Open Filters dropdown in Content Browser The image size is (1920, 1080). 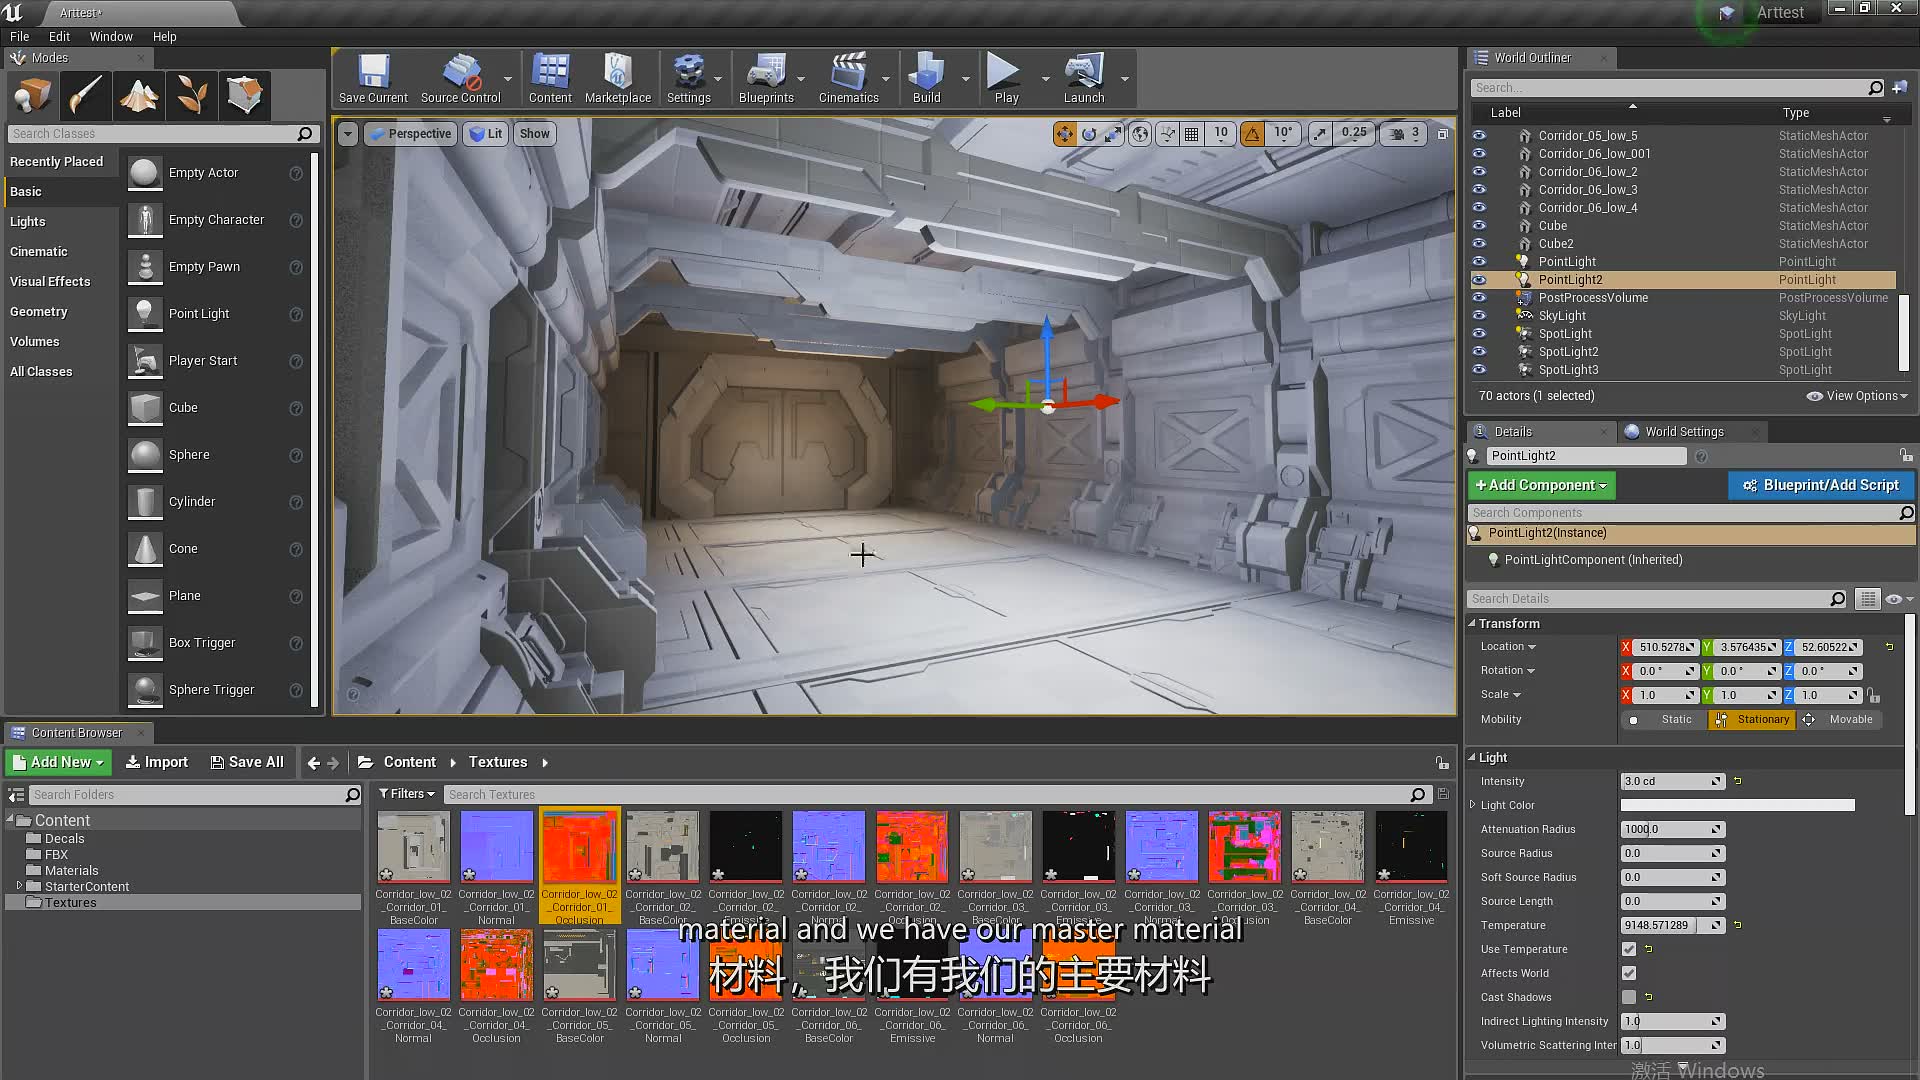pos(406,794)
